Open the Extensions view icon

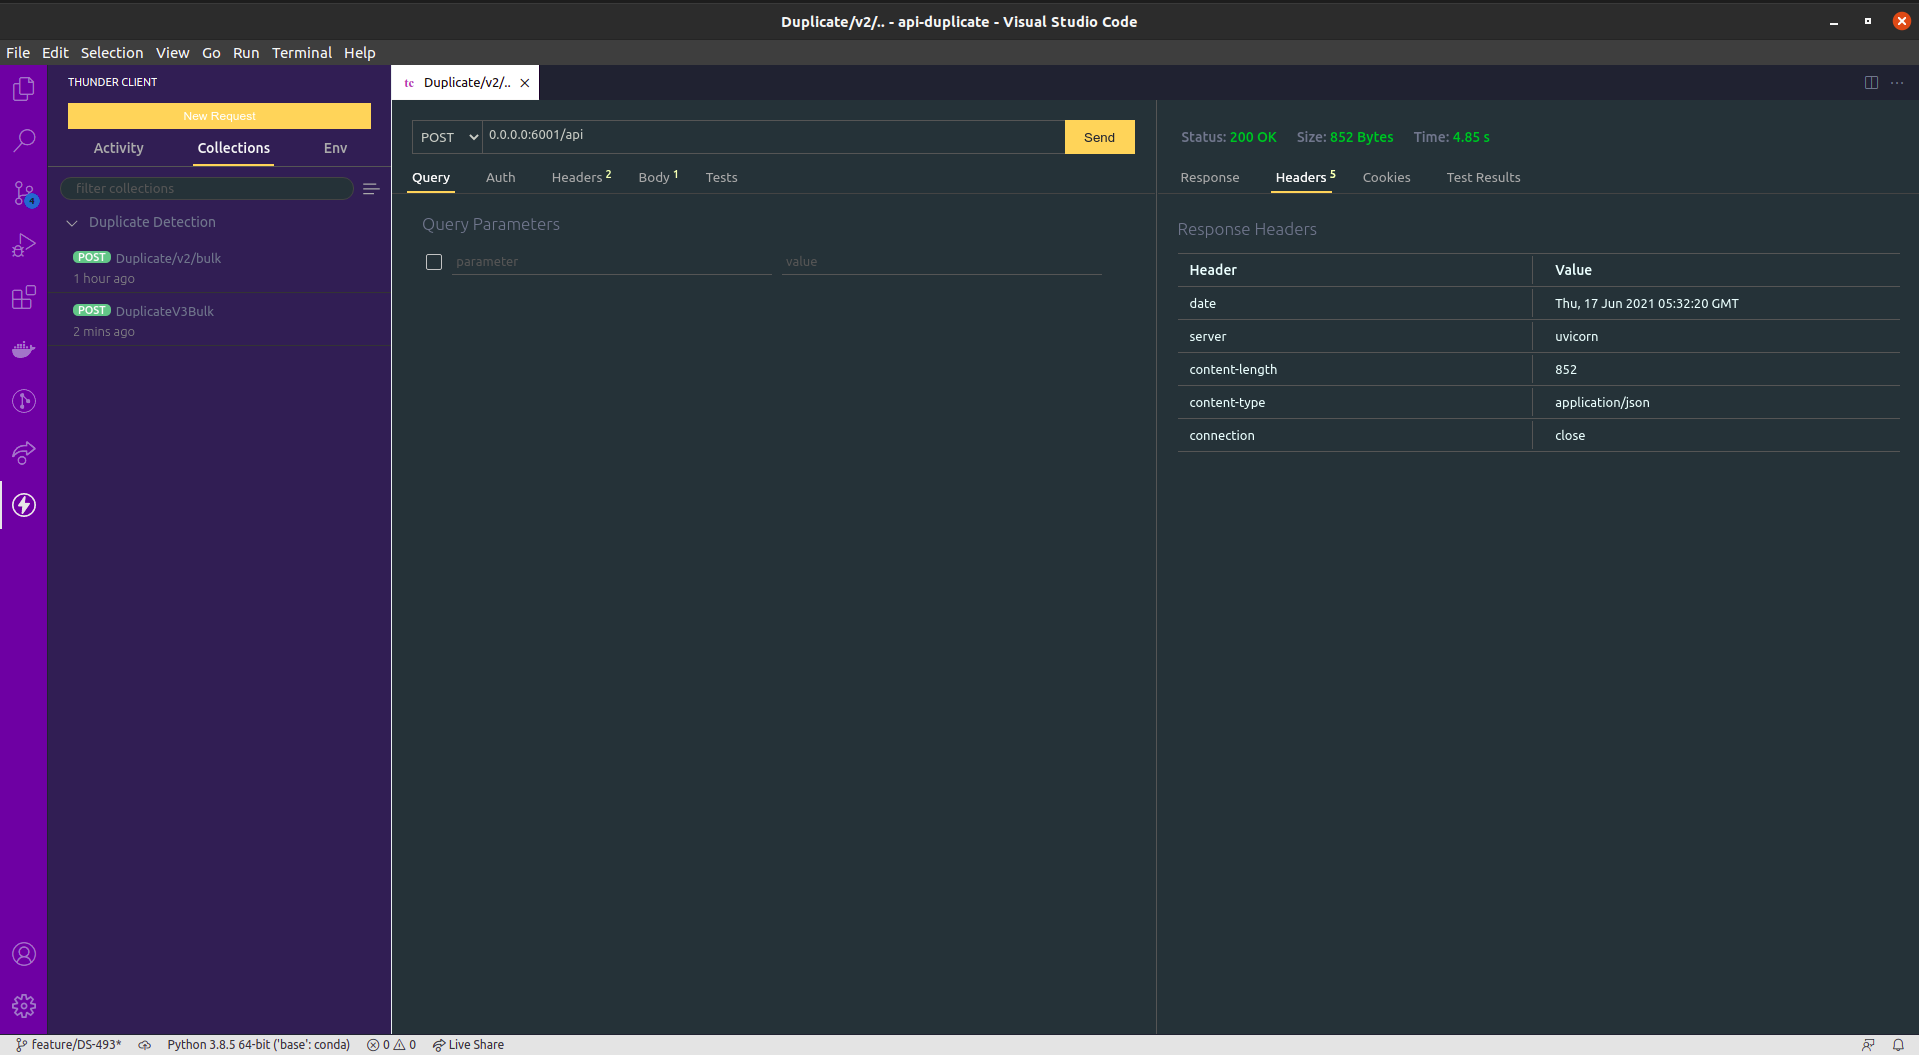tap(24, 297)
